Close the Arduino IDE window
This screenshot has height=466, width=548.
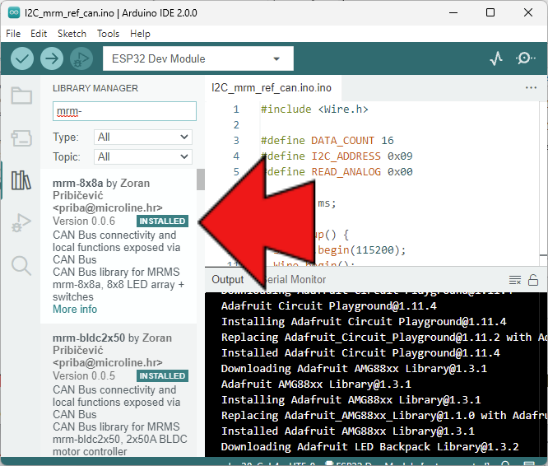(528, 13)
